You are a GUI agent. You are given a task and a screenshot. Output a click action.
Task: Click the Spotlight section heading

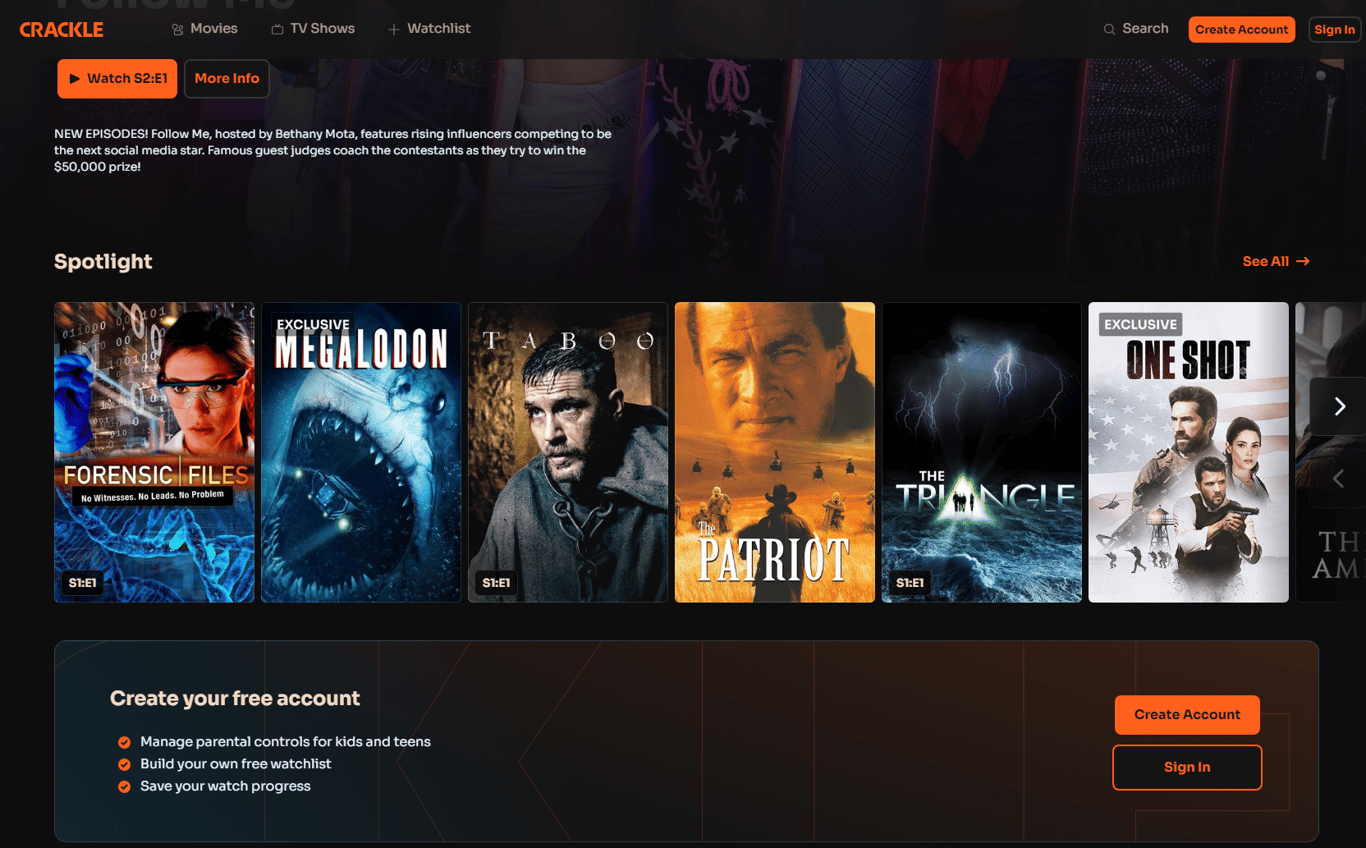[103, 261]
